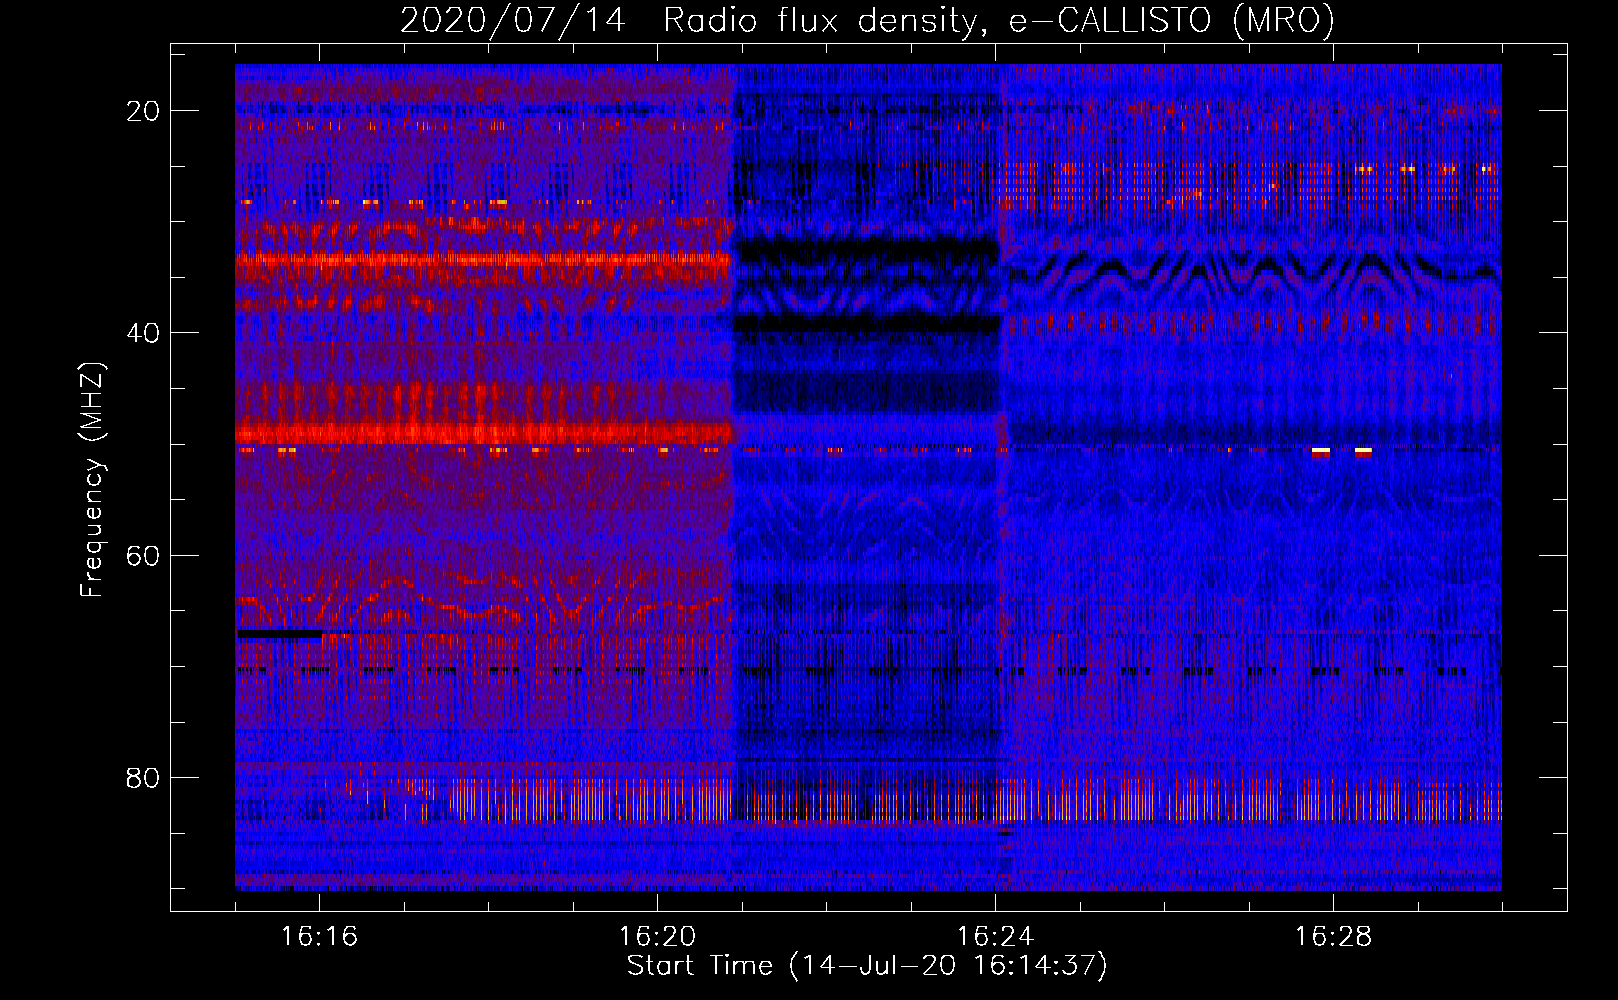Click the 'Start Time (14-Jul-20 16:14:37)' axis label

[867, 966]
